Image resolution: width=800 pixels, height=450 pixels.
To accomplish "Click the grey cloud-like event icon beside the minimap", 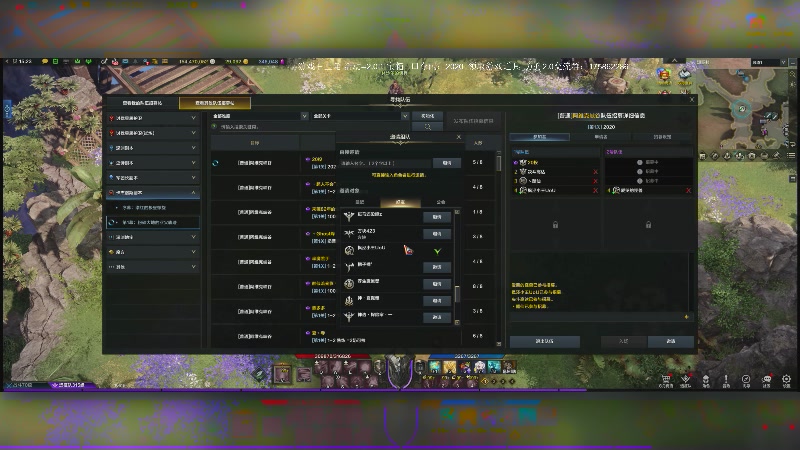I will [684, 76].
